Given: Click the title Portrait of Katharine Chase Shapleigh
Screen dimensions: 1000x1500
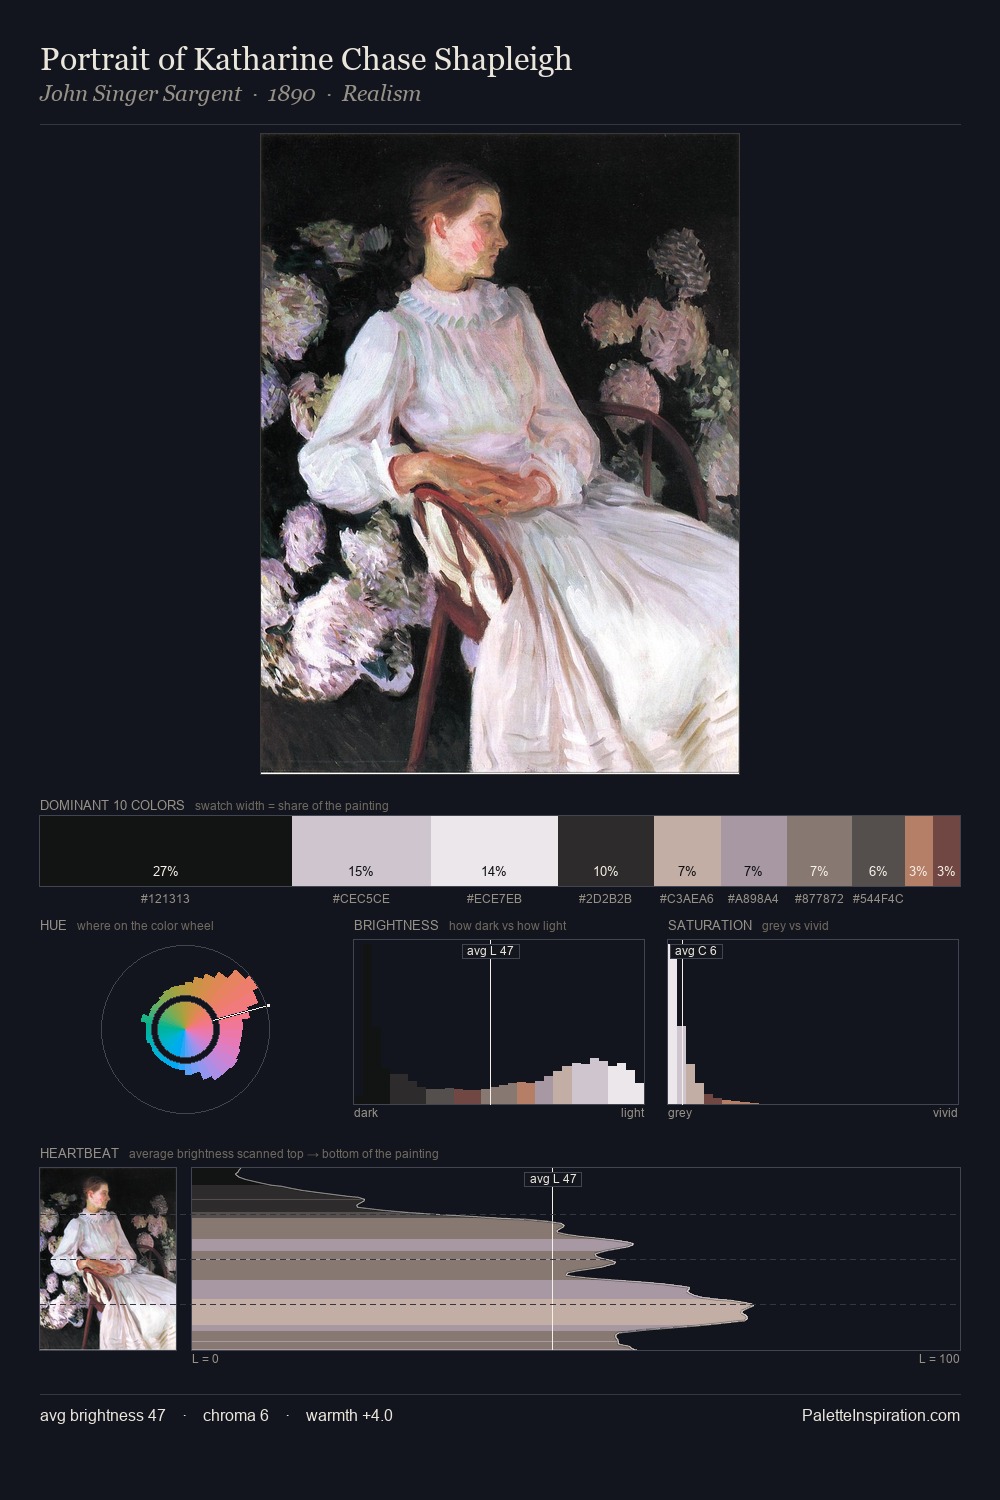Looking at the screenshot, I should (x=306, y=59).
